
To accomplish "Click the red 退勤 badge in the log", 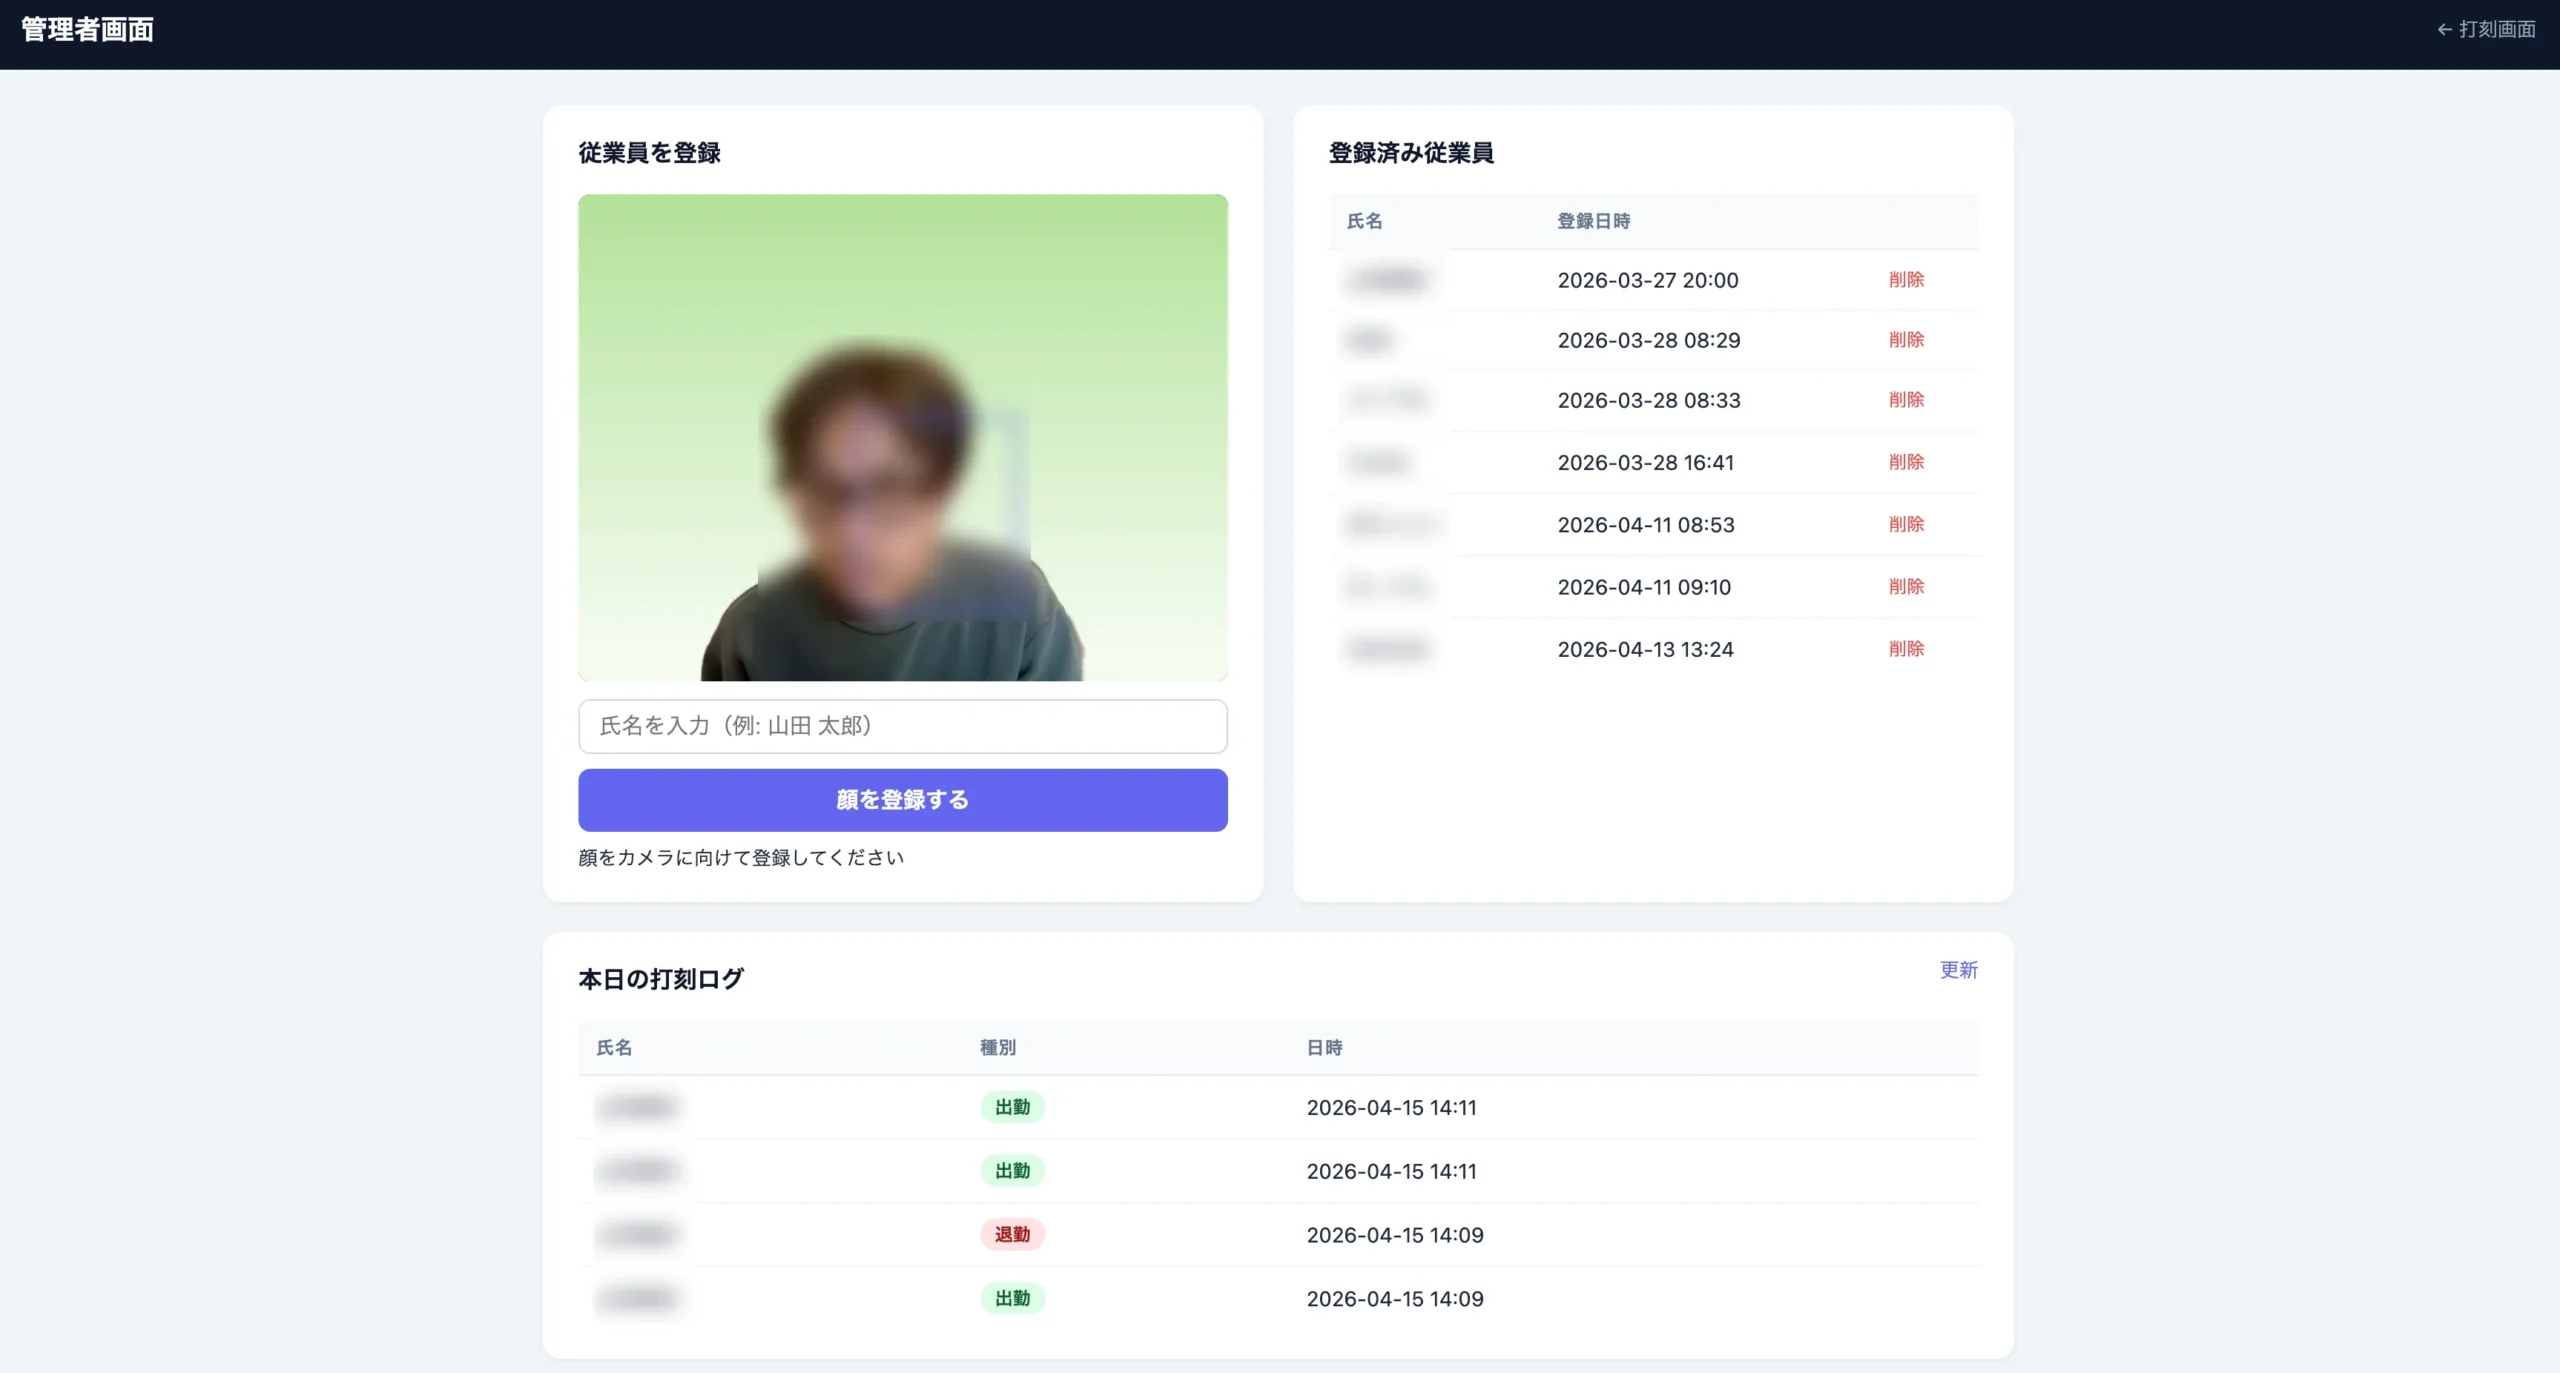I will click(1012, 1235).
